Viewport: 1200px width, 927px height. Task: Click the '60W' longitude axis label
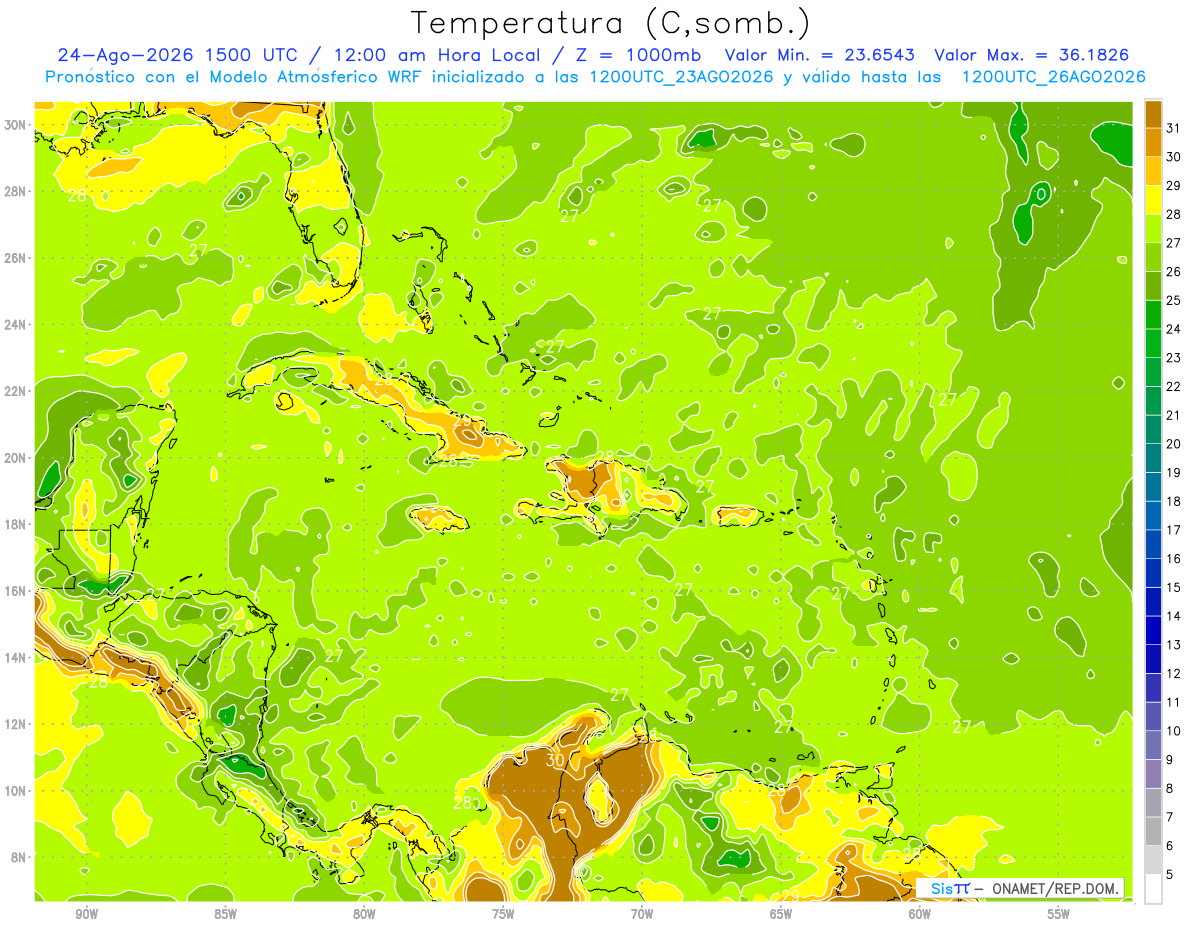pyautogui.click(x=920, y=914)
